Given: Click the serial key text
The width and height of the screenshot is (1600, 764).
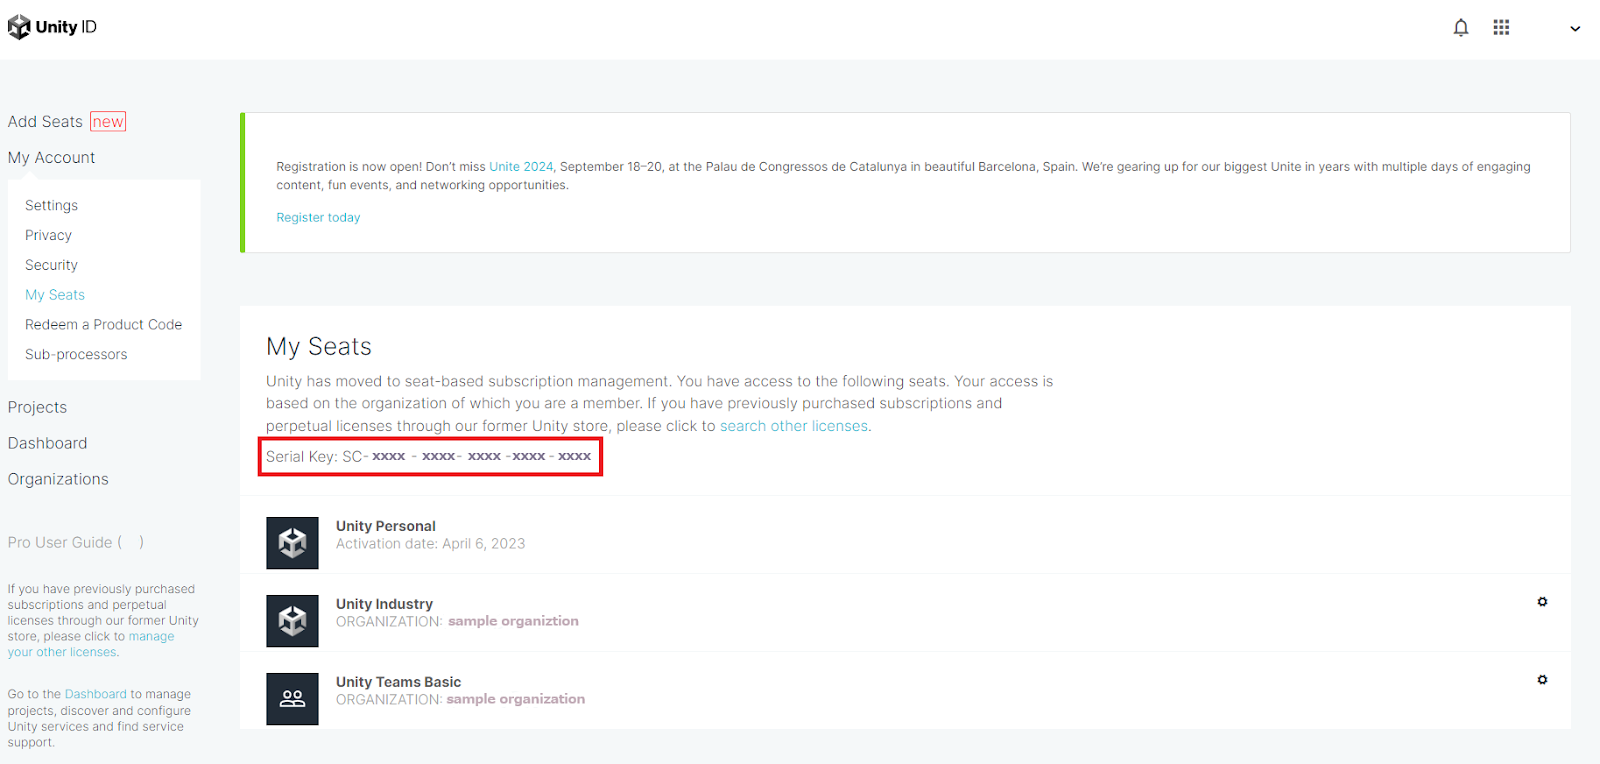Looking at the screenshot, I should point(429,457).
